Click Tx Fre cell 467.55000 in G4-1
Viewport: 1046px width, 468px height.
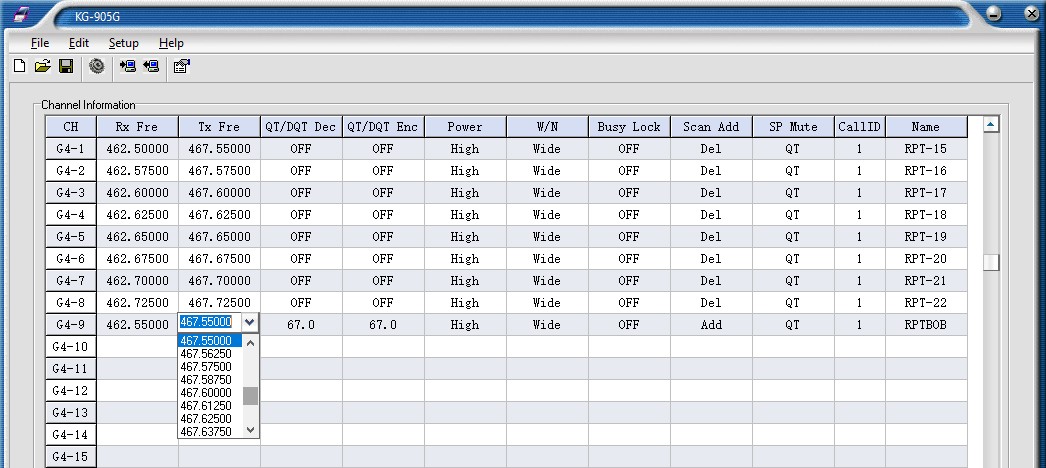point(219,149)
